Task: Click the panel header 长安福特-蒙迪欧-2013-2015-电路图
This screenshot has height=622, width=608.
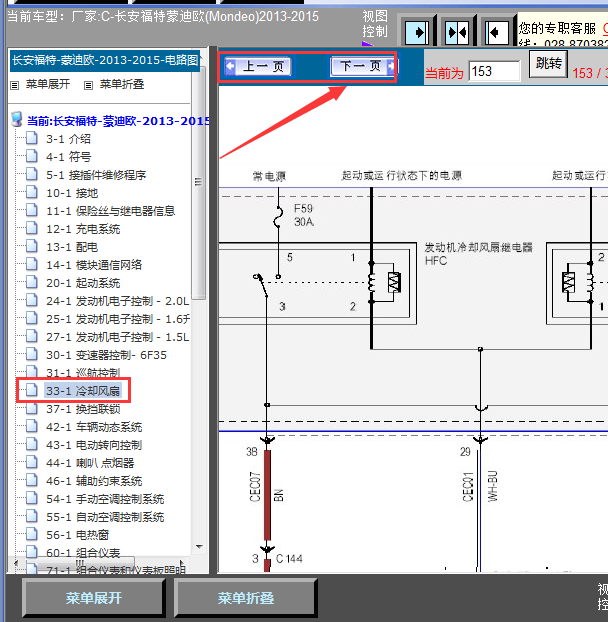Action: 105,60
